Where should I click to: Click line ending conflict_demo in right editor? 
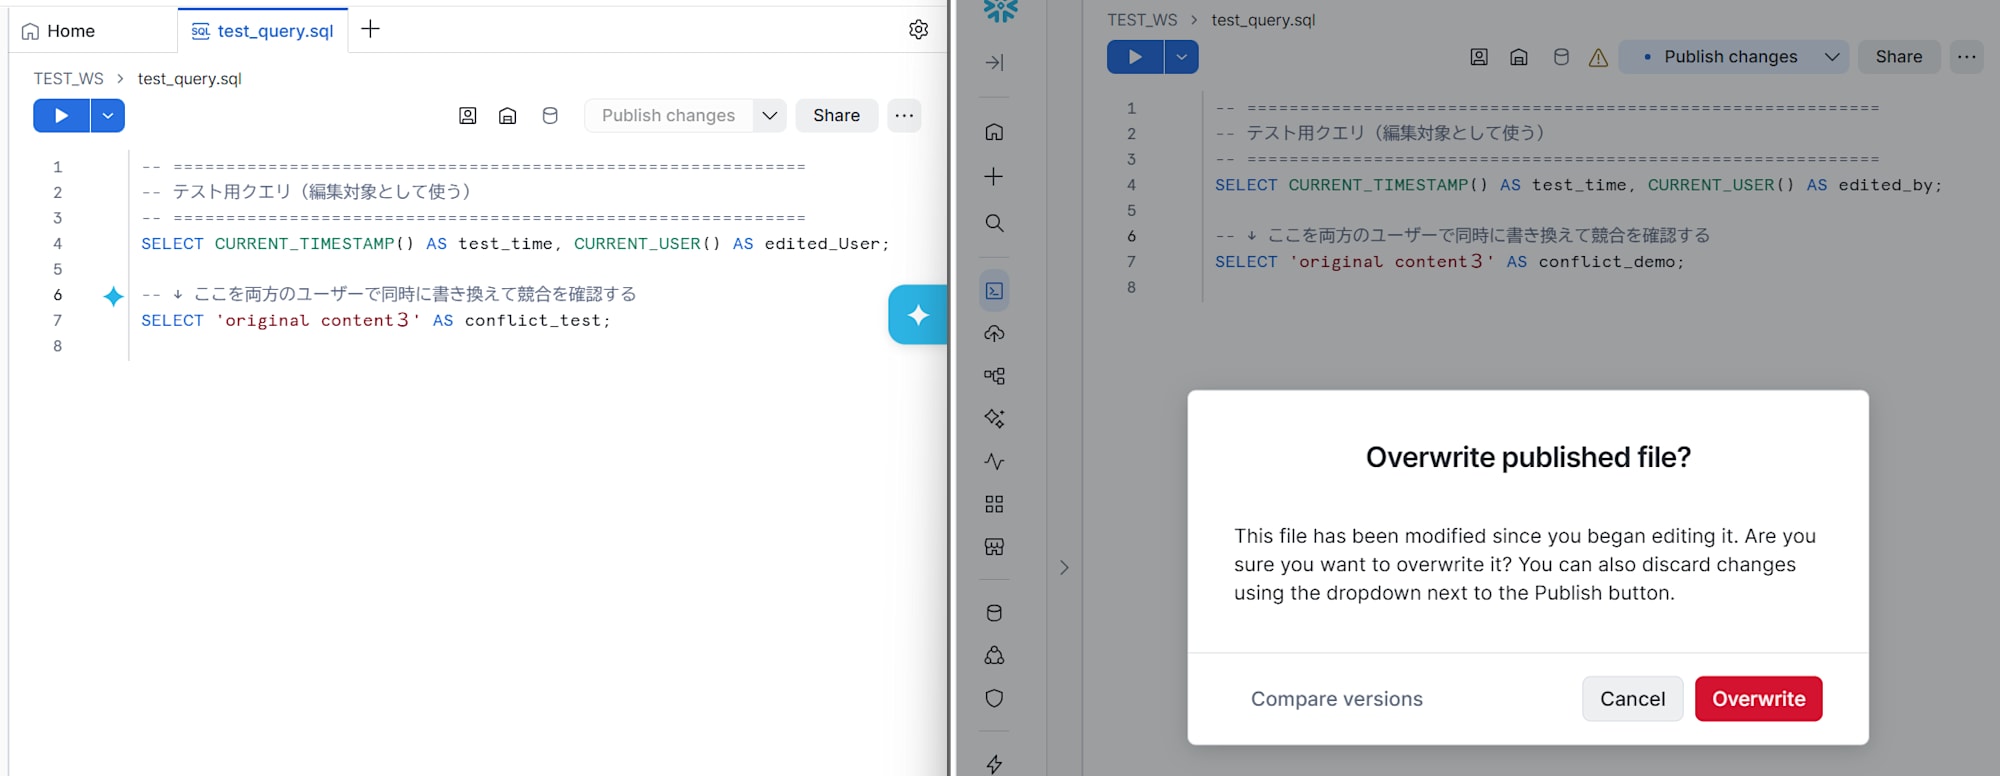pos(1450,262)
